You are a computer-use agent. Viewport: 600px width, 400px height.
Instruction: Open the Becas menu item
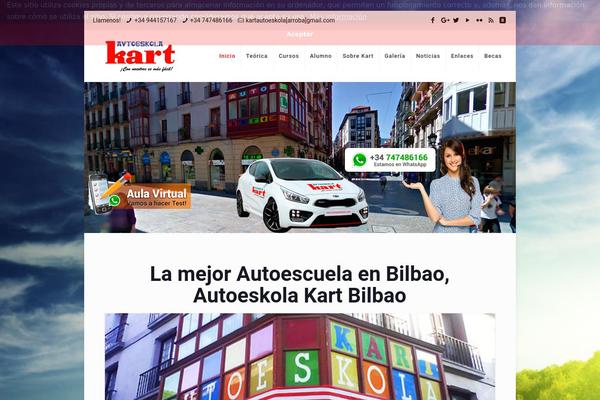pyautogui.click(x=492, y=56)
